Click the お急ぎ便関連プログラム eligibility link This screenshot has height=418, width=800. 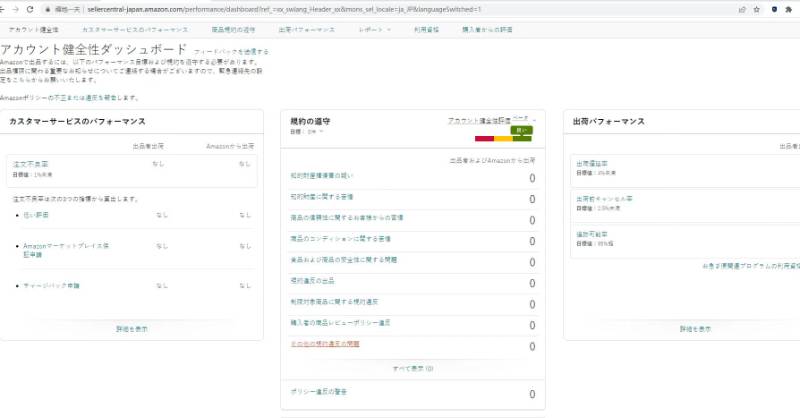751,266
